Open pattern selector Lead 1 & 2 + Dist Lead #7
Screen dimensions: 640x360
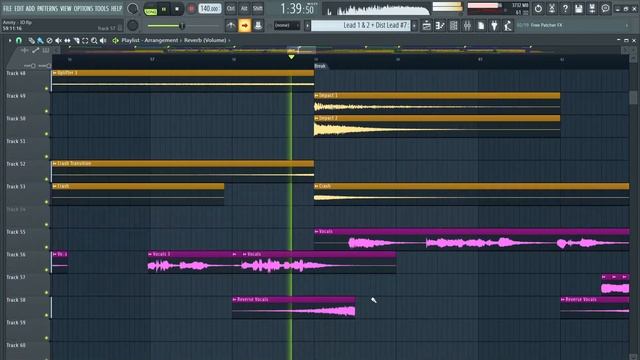click(360, 25)
